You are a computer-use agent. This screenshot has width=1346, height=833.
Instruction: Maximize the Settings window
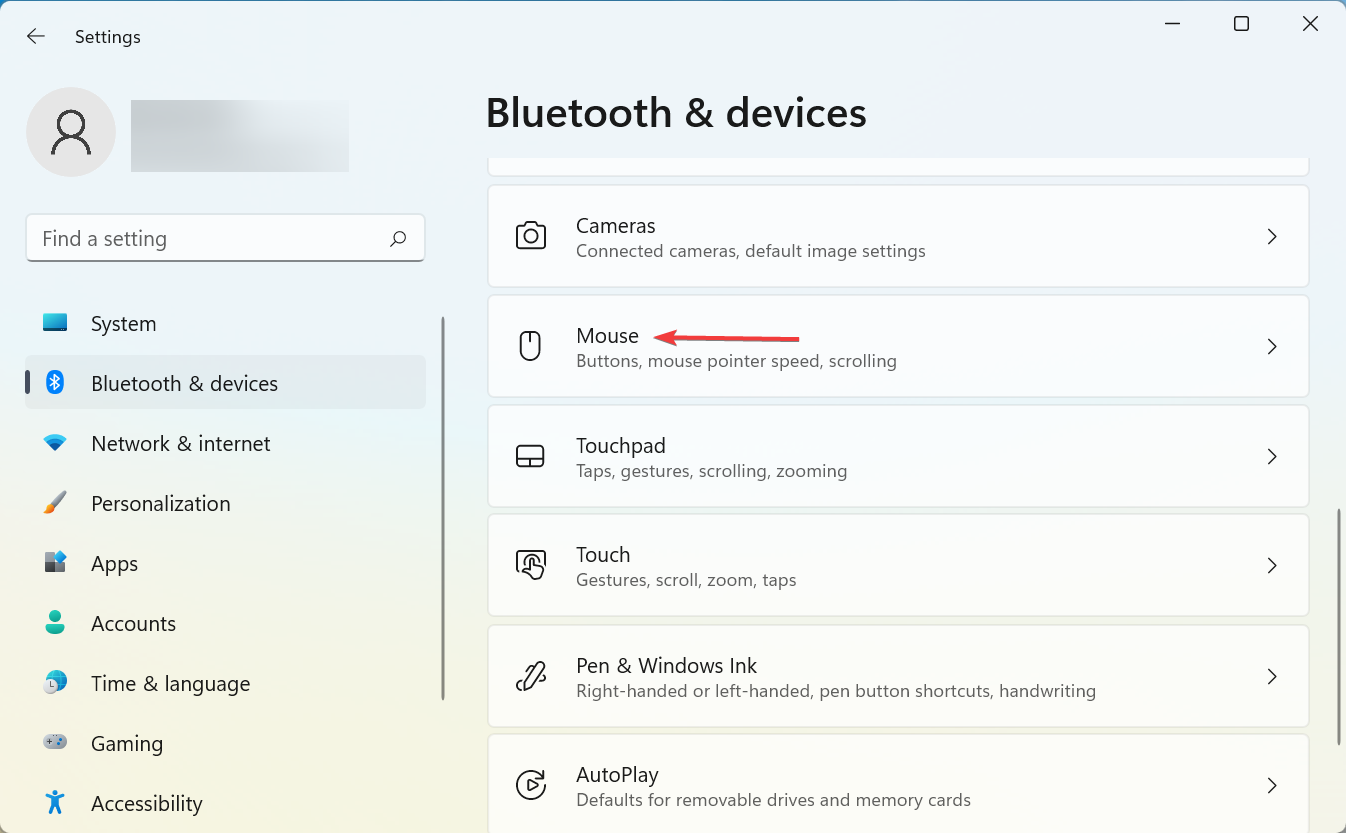pyautogui.click(x=1241, y=24)
